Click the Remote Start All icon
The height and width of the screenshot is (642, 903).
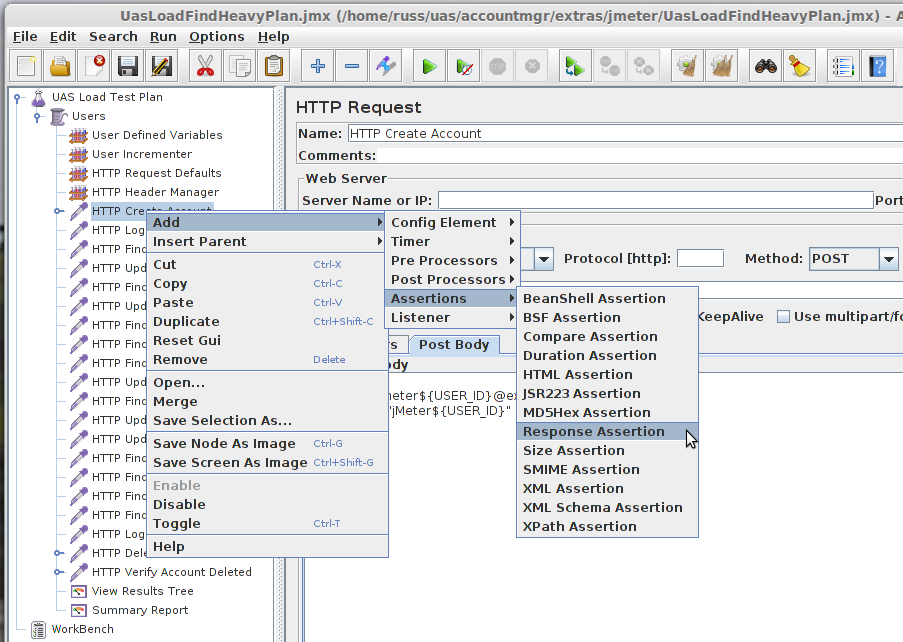tap(575, 66)
